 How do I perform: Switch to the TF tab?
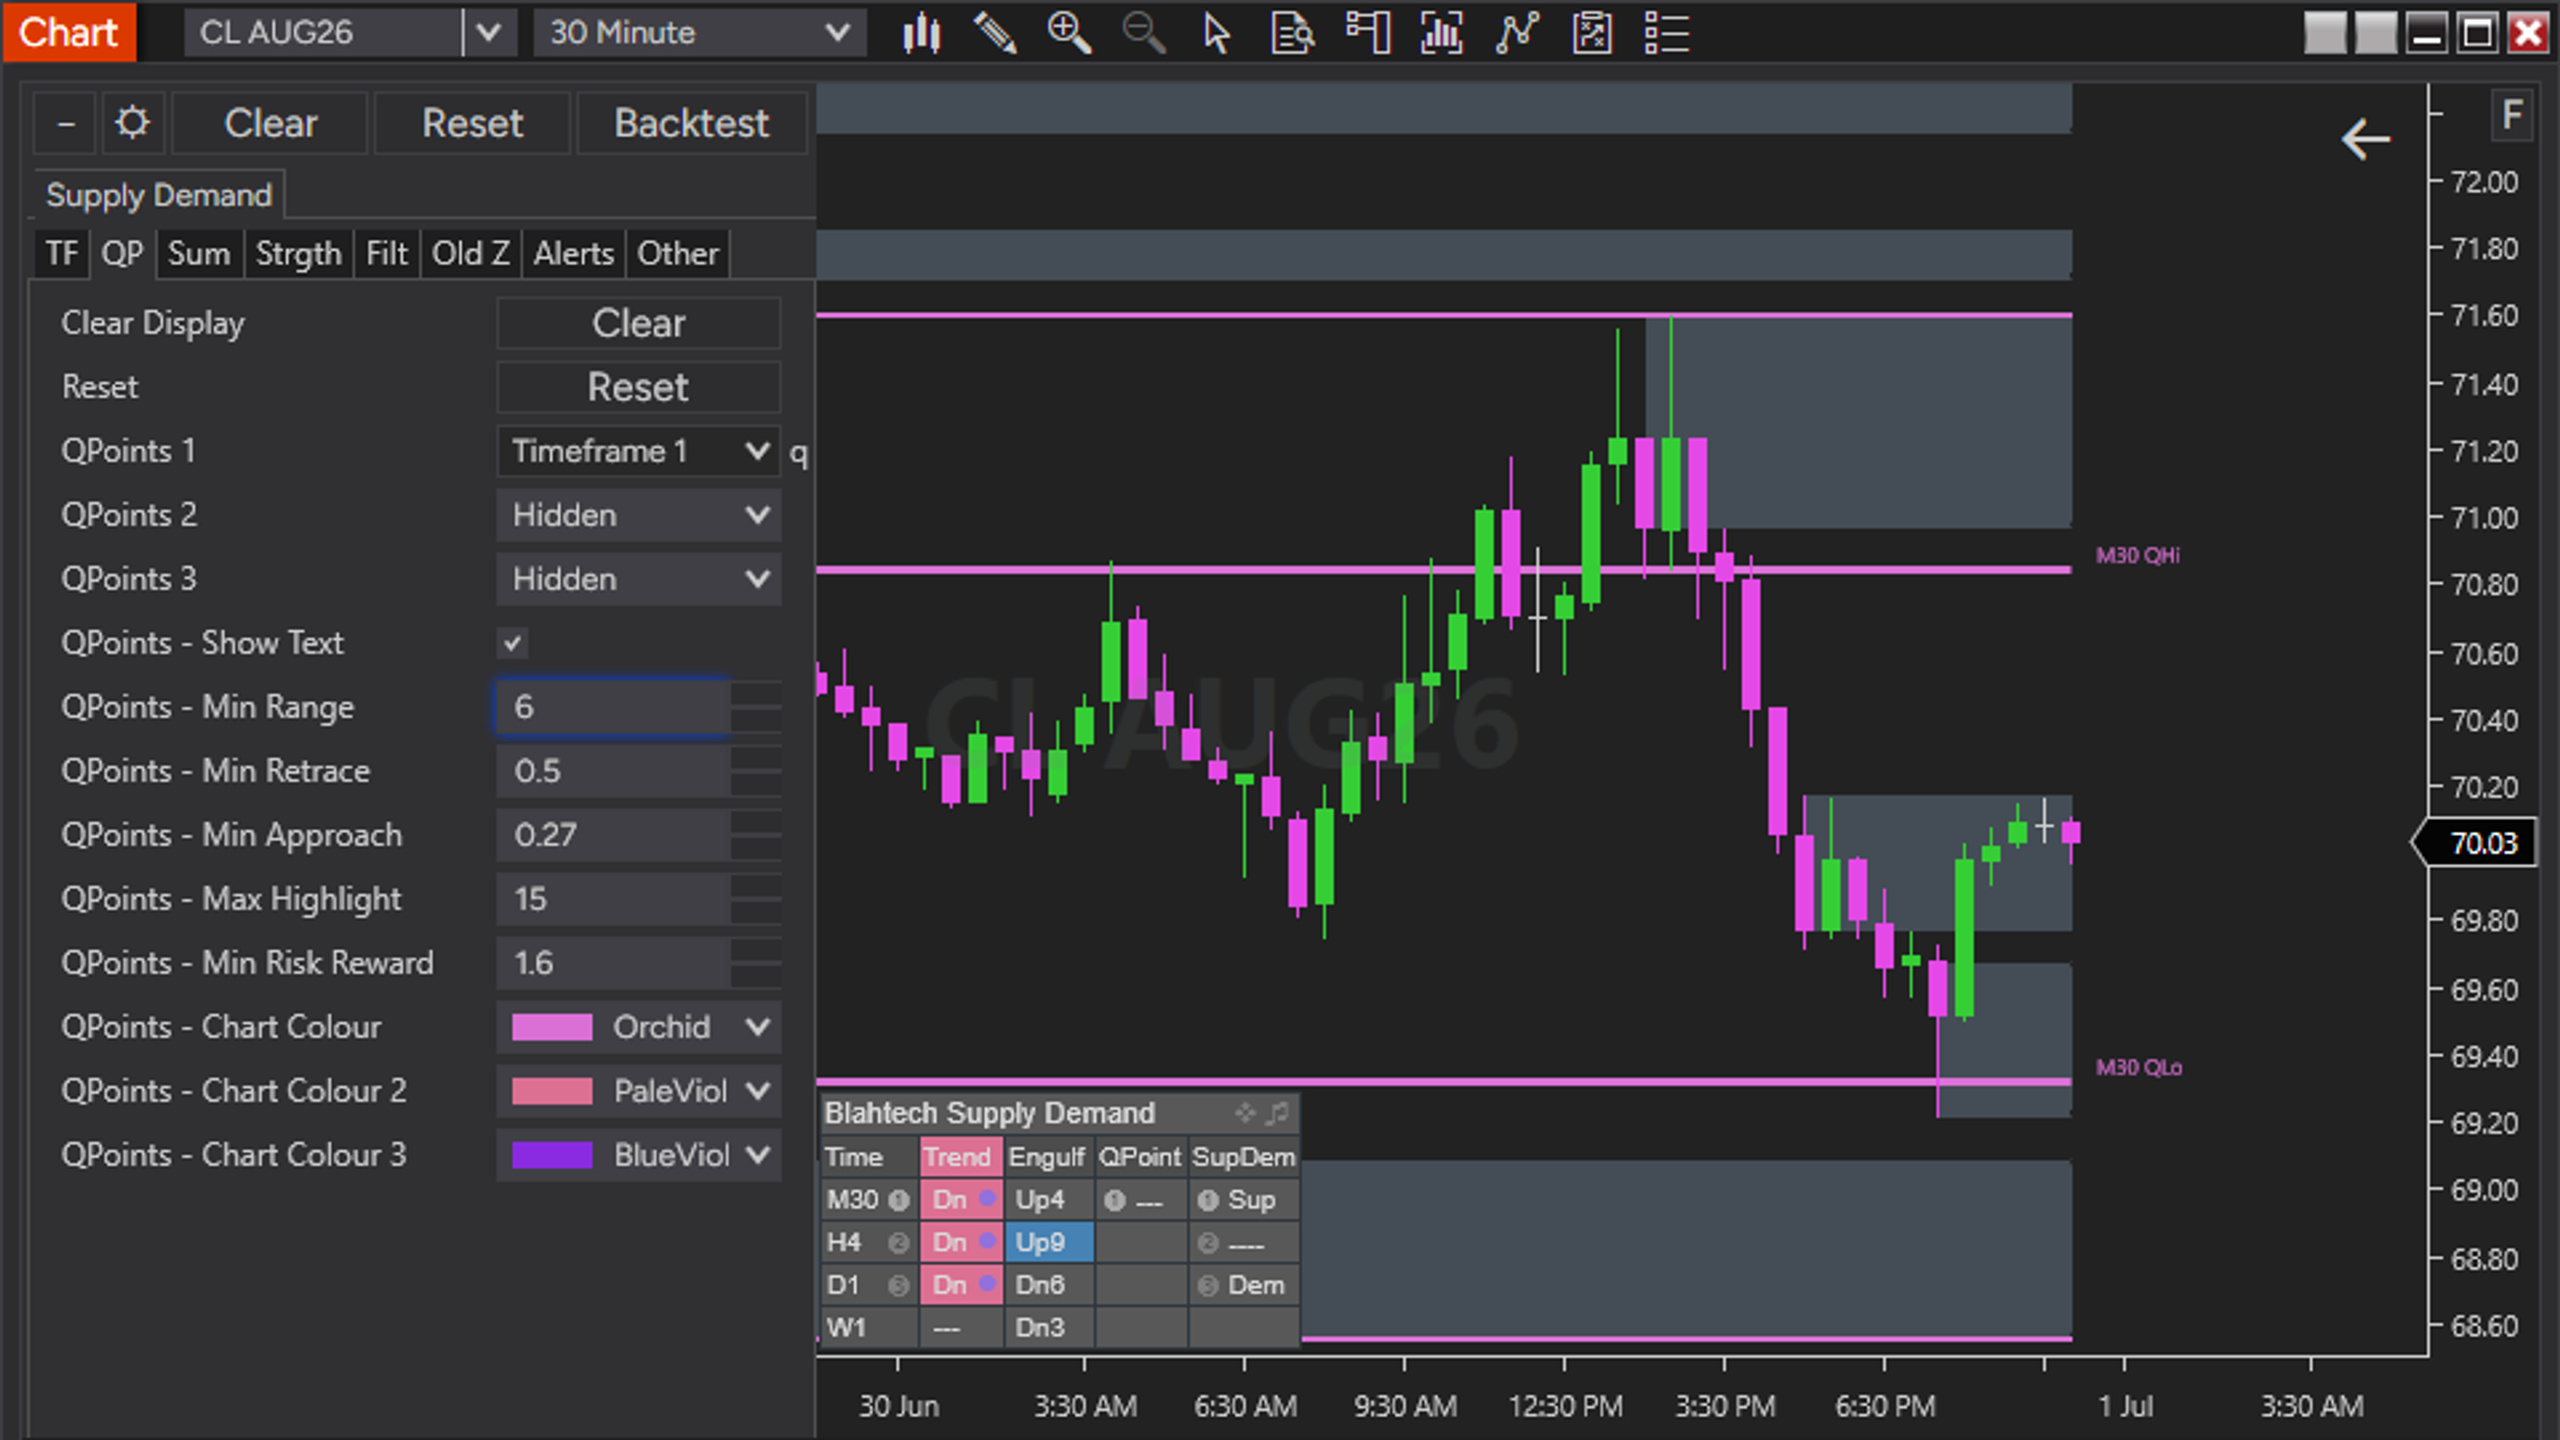click(61, 253)
